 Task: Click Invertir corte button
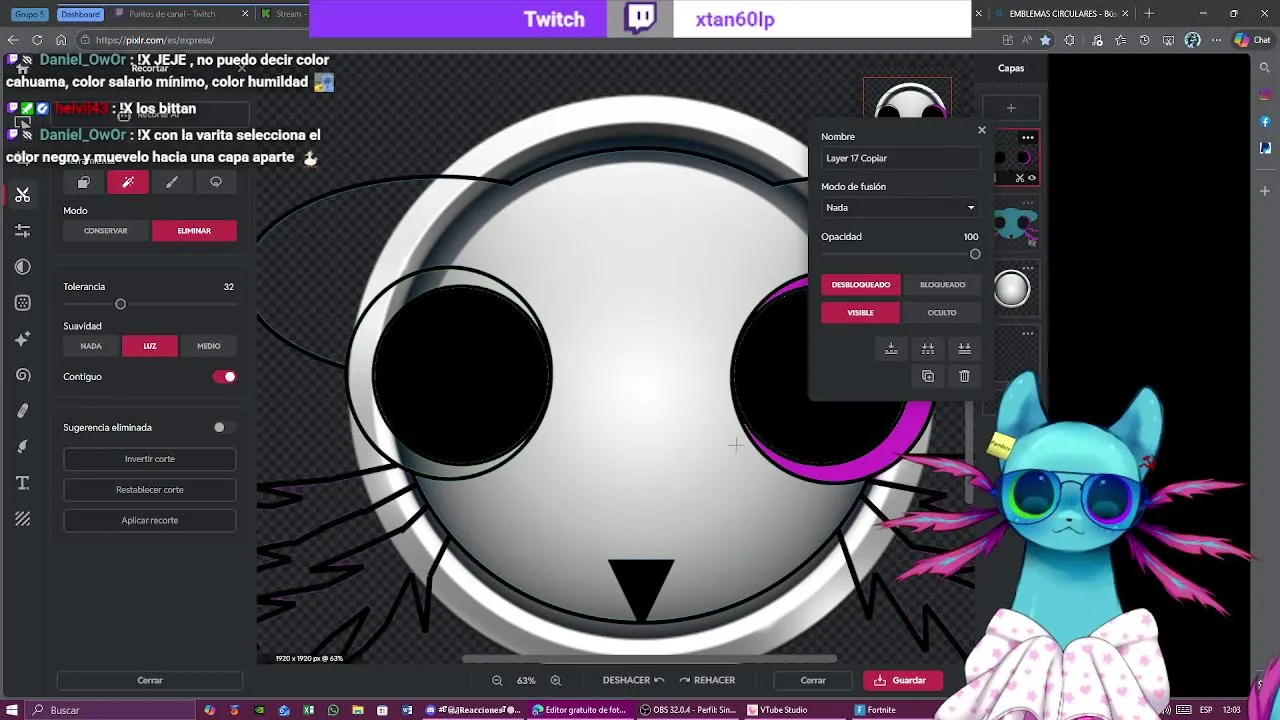[x=150, y=459]
